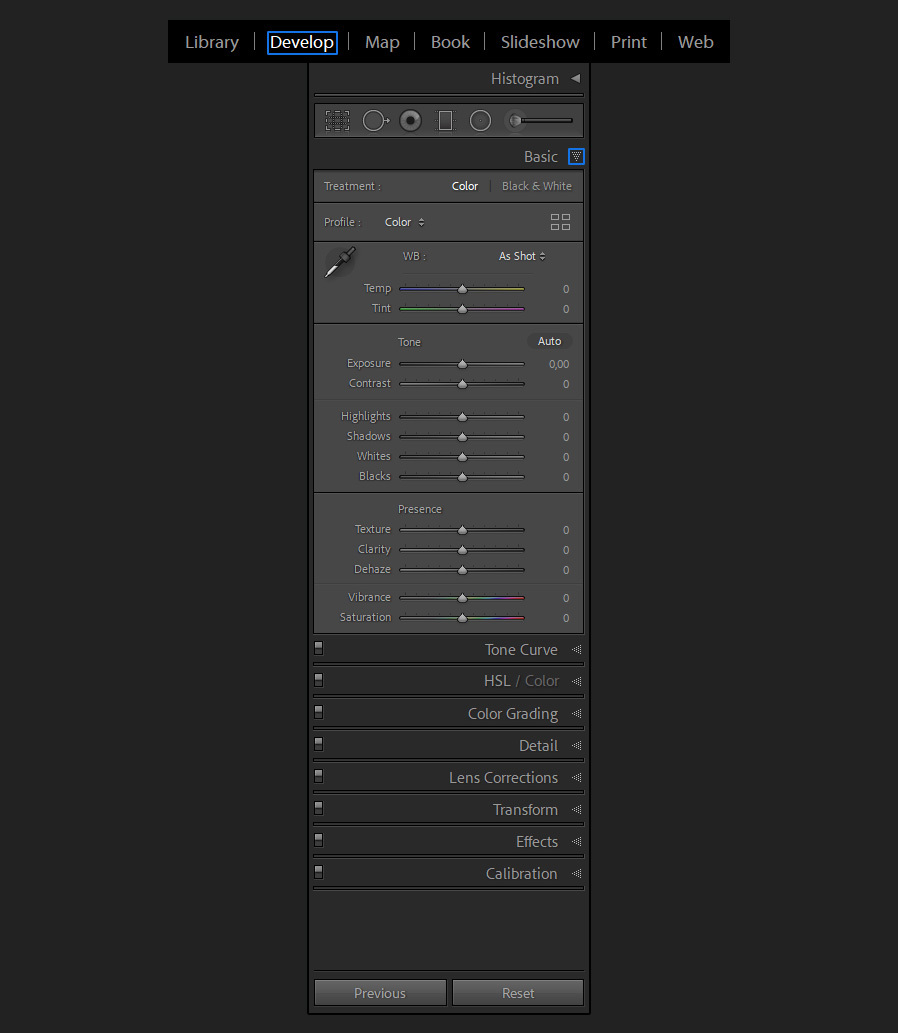Select the Spot Removal tool
Viewport: 898px width, 1033px height.
click(x=376, y=121)
